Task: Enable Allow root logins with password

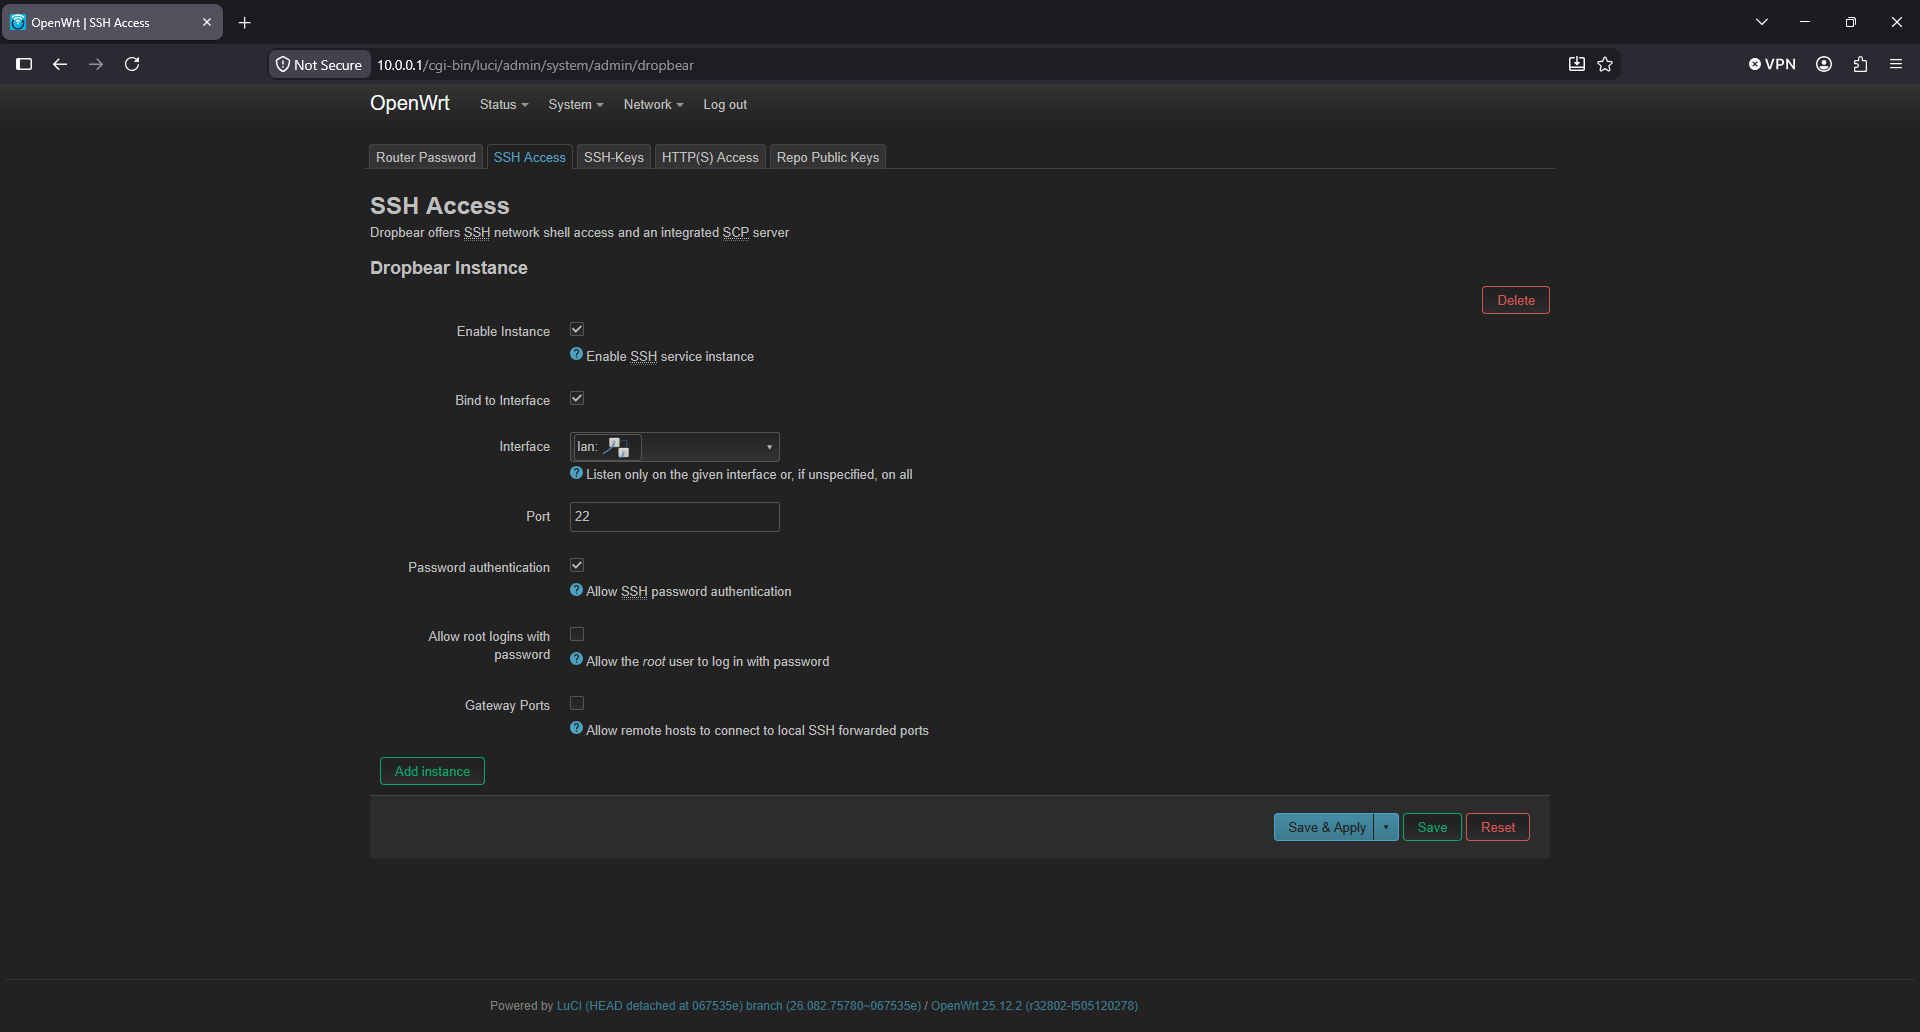Action: tap(577, 634)
